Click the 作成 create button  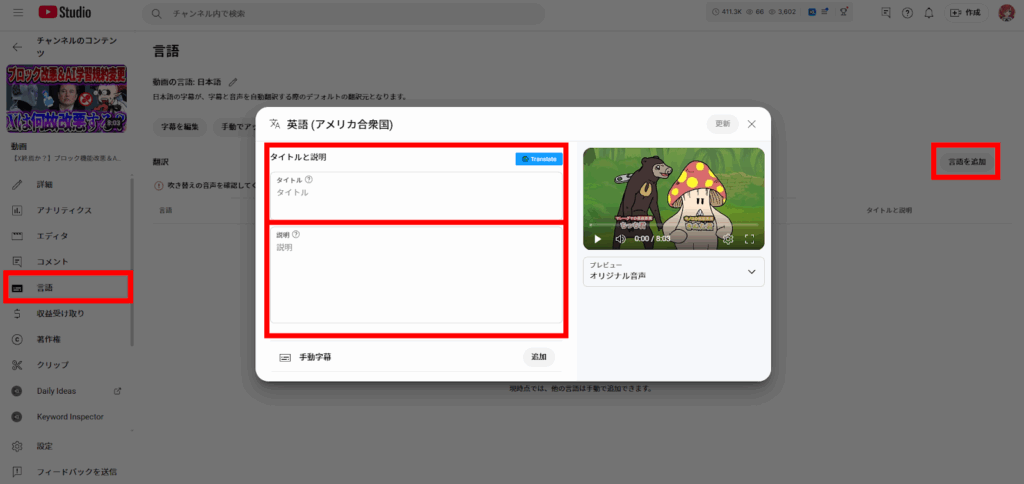pyautogui.click(x=965, y=13)
